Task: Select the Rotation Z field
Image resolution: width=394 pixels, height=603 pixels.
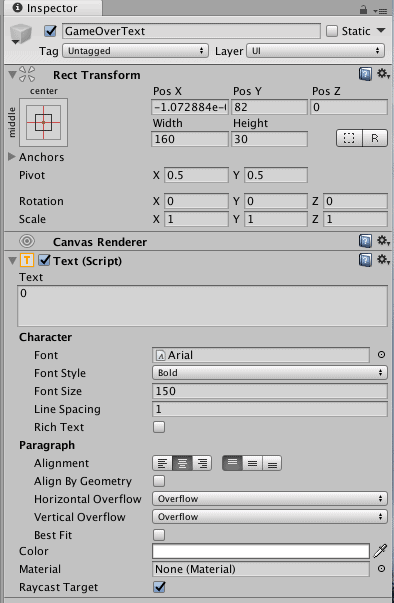Action: [355, 202]
